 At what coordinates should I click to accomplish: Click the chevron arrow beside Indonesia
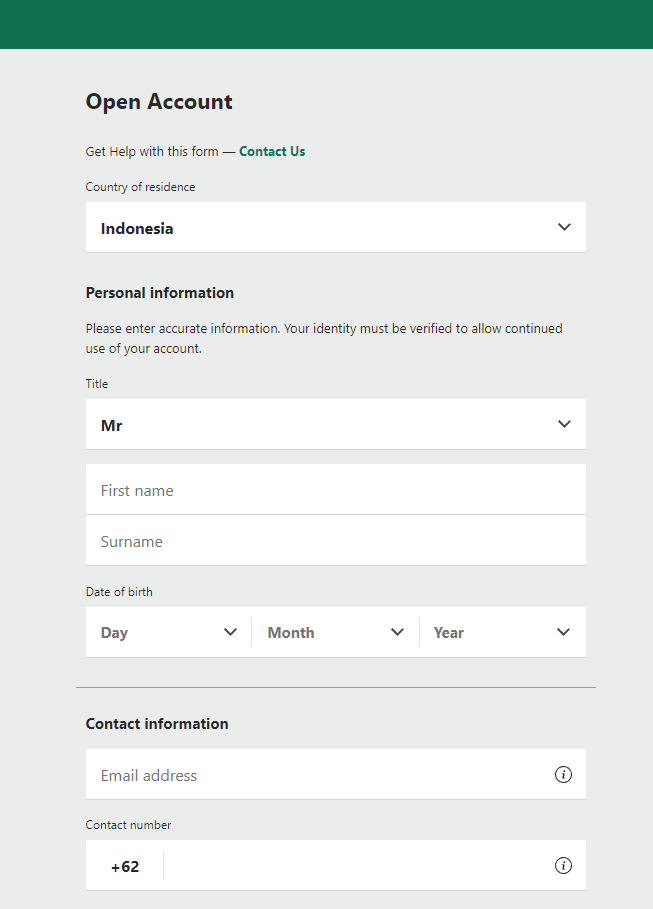point(564,228)
